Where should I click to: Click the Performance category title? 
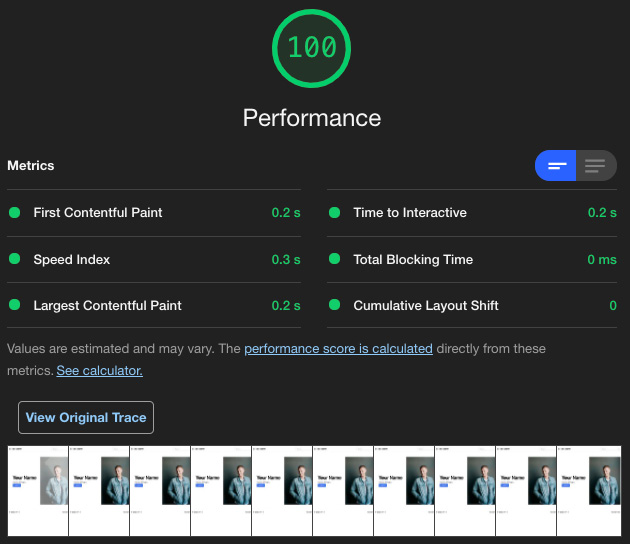pyautogui.click(x=312, y=118)
